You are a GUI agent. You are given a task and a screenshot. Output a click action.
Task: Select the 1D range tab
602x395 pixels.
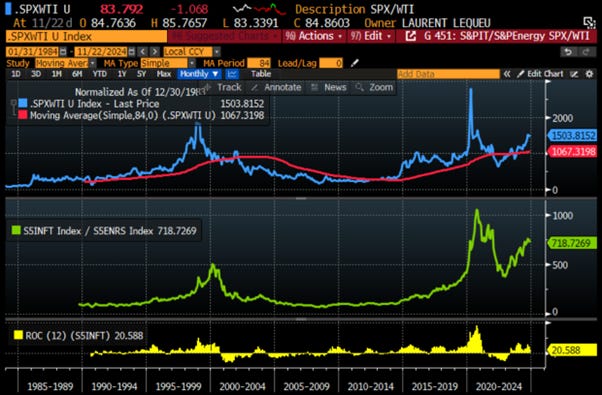[16, 74]
